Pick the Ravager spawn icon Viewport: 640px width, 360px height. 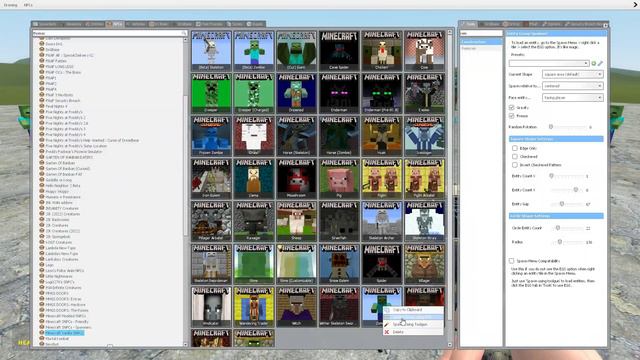coord(254,221)
